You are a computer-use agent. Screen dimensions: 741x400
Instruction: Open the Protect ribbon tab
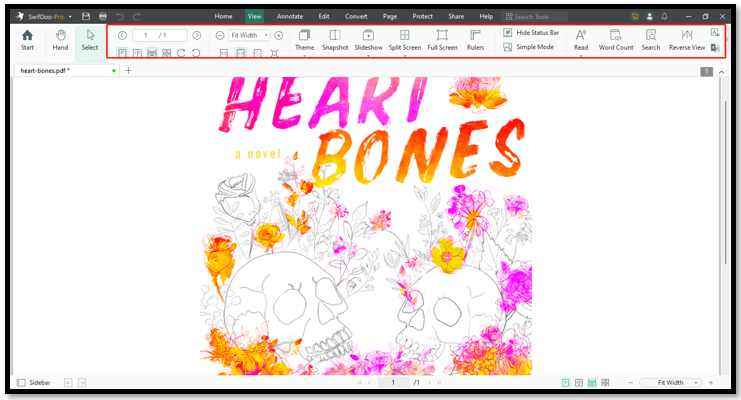422,16
